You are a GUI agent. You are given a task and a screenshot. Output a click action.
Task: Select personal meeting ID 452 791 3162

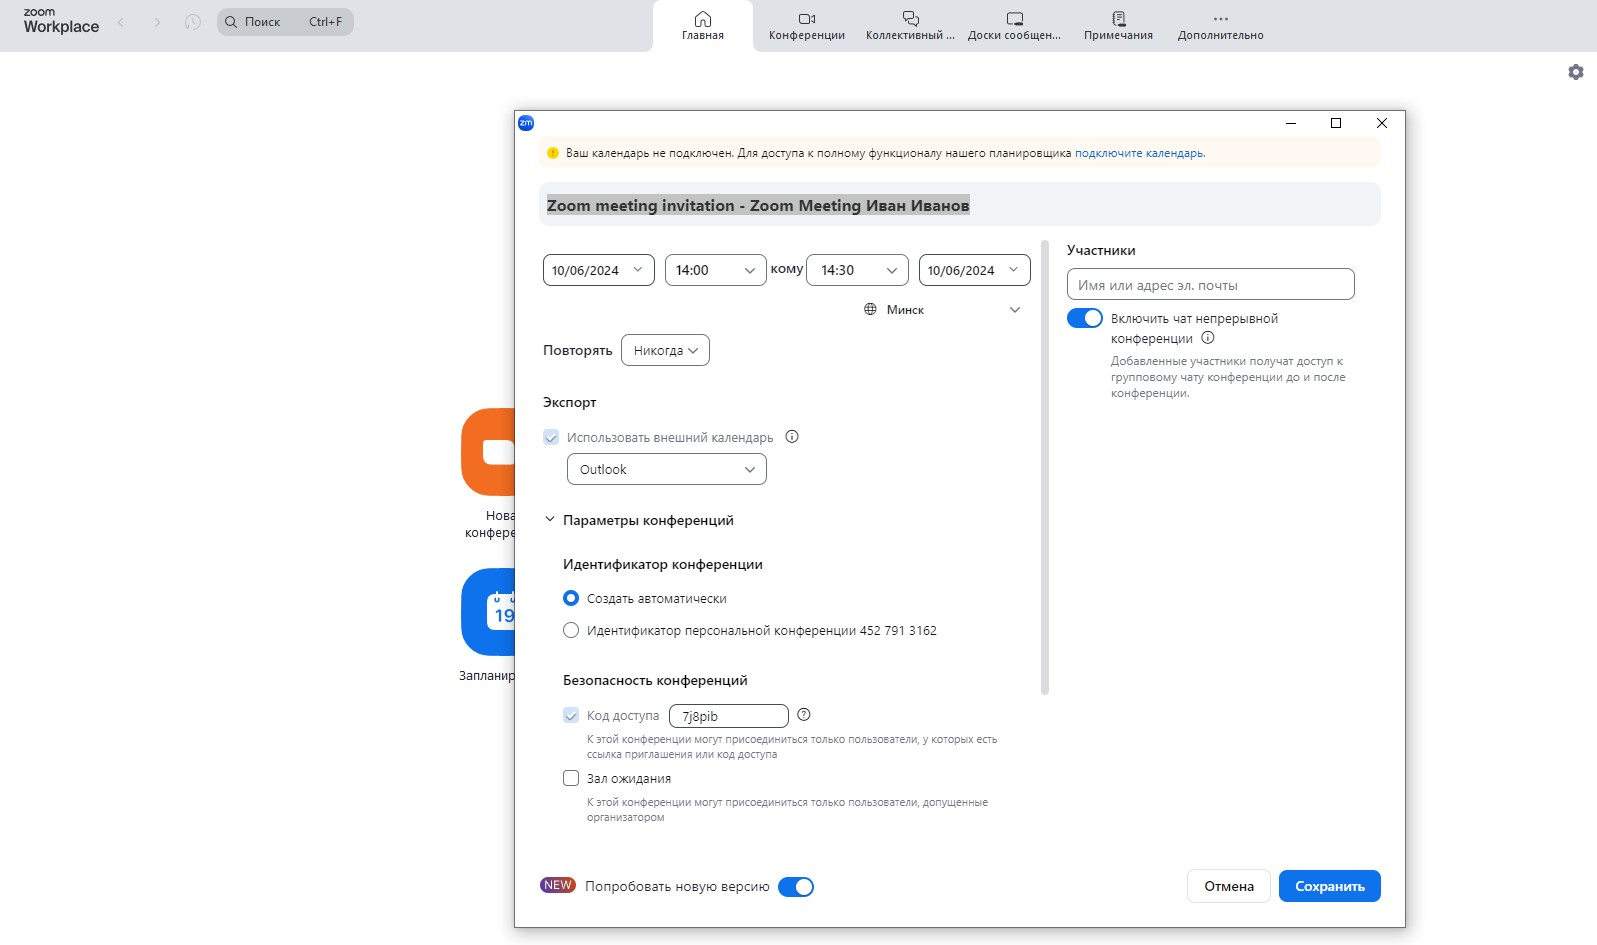pyautogui.click(x=571, y=630)
